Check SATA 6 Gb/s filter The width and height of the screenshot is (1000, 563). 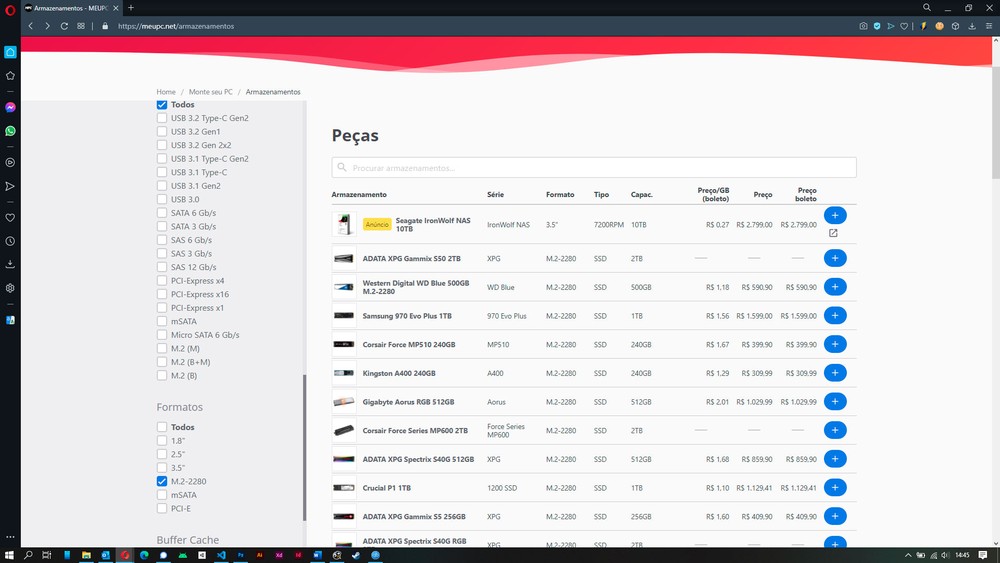coord(162,213)
